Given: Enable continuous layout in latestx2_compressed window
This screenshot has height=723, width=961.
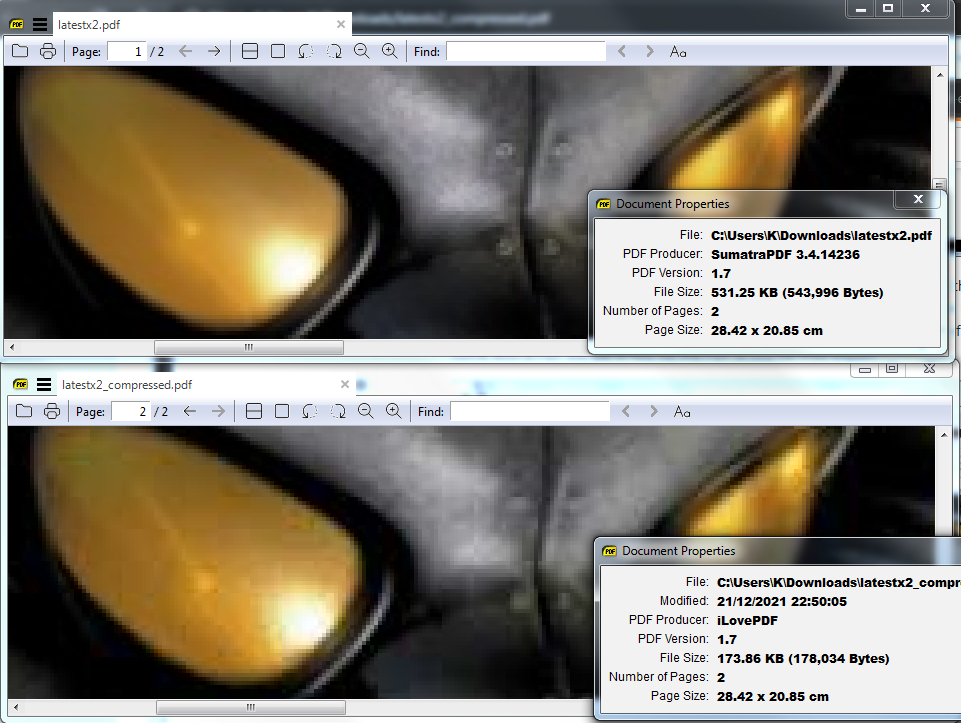Looking at the screenshot, I should [x=254, y=411].
